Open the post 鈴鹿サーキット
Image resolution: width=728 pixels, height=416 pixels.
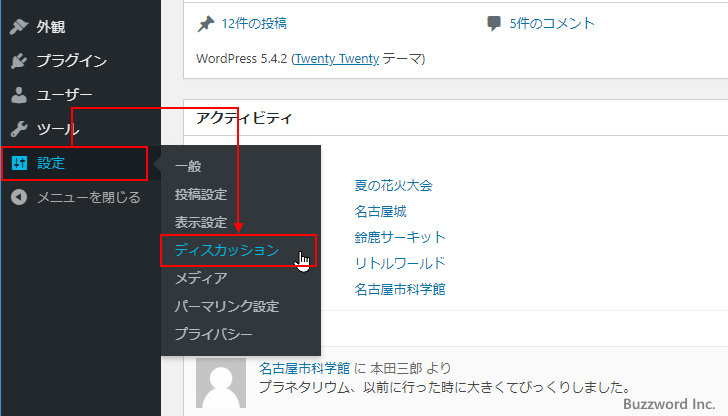(400, 238)
